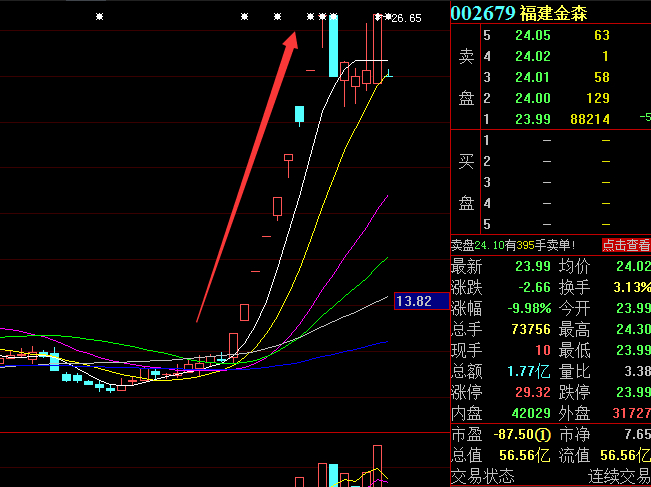Click the 点击查看 red button
This screenshot has height=487, width=651.
coord(626,245)
